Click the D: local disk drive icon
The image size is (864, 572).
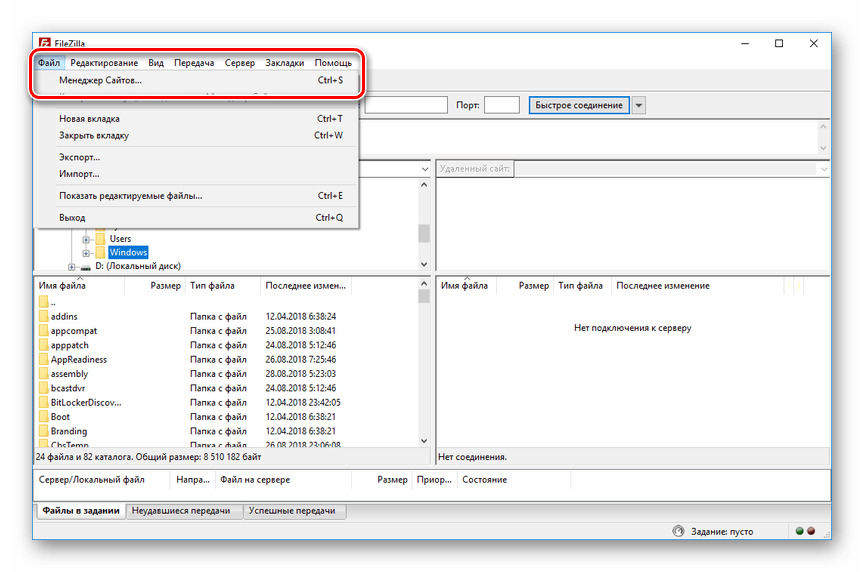coord(85,267)
